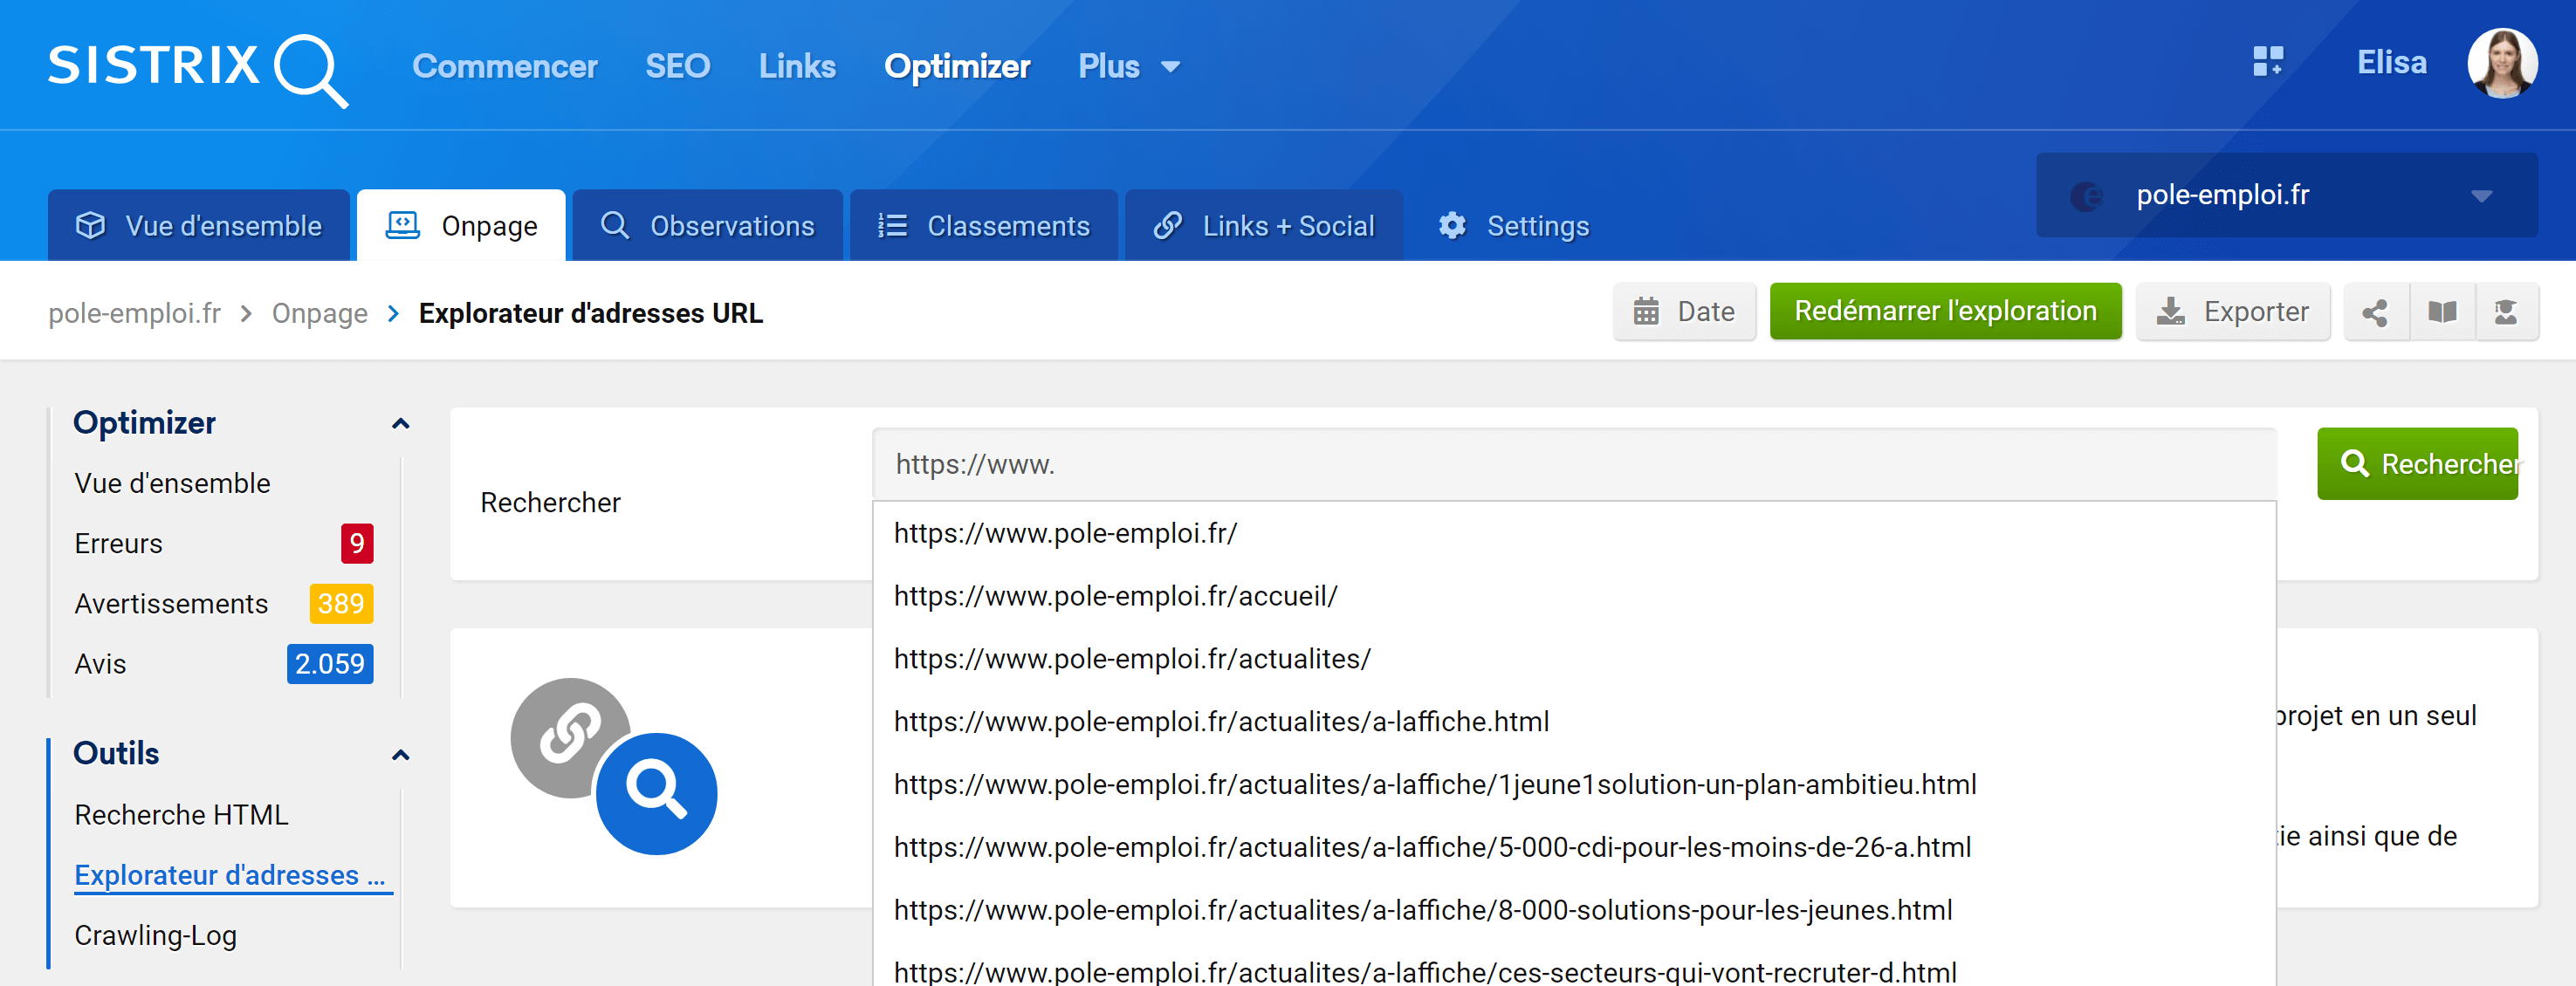Choose the 8-000-solutions-pour-les-jeunes.html suggestion
This screenshot has width=2576, height=986.
click(1574, 911)
